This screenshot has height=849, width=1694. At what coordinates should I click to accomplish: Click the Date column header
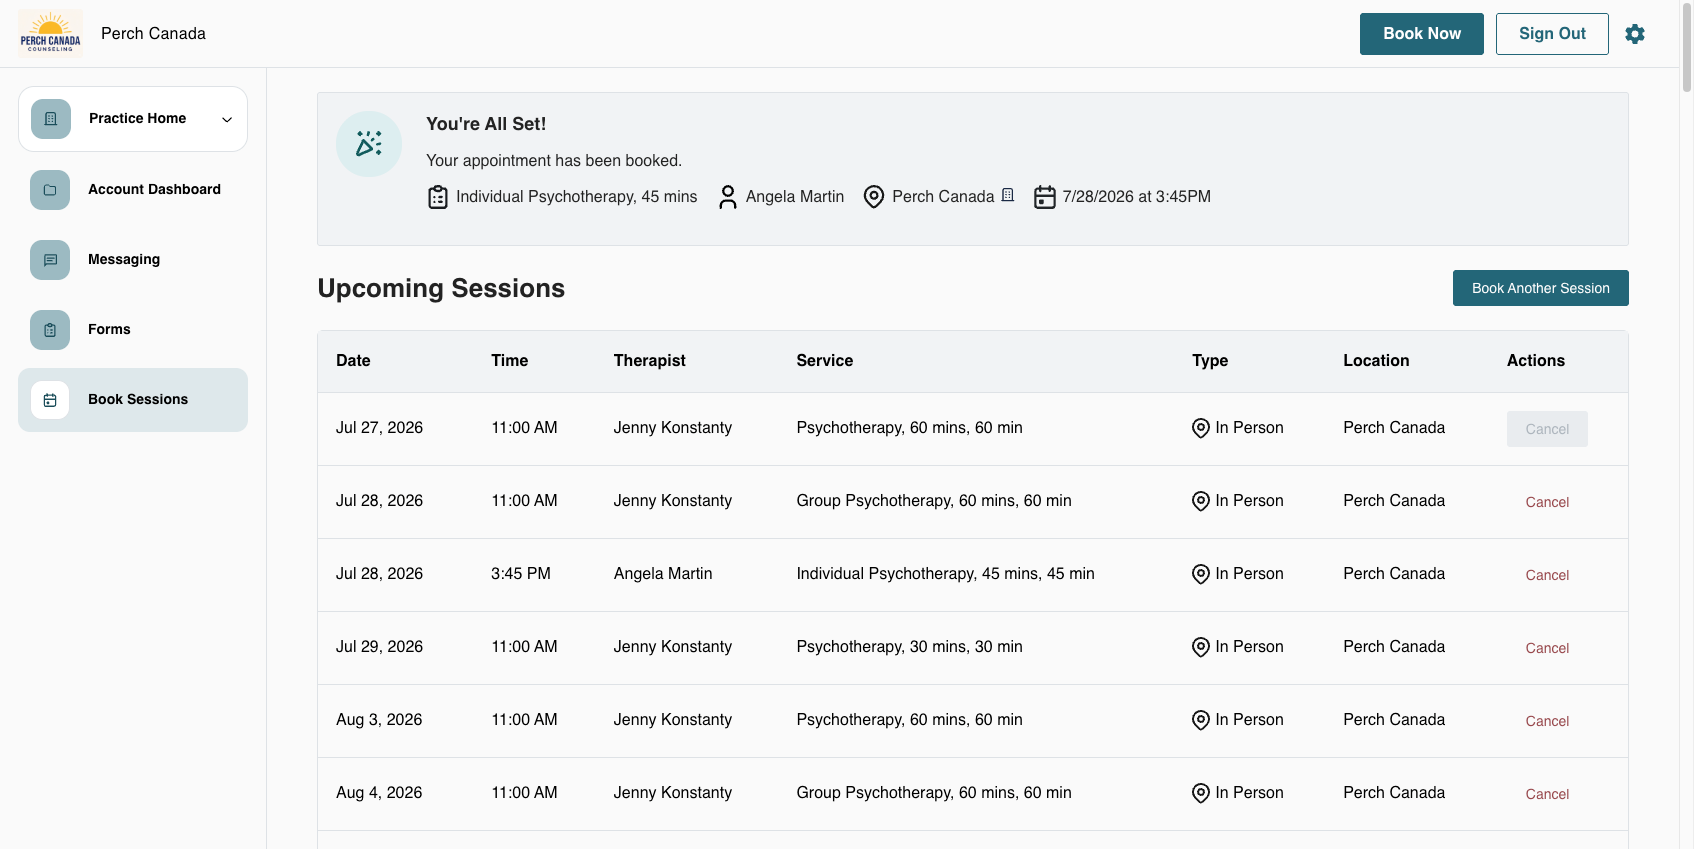pos(353,361)
